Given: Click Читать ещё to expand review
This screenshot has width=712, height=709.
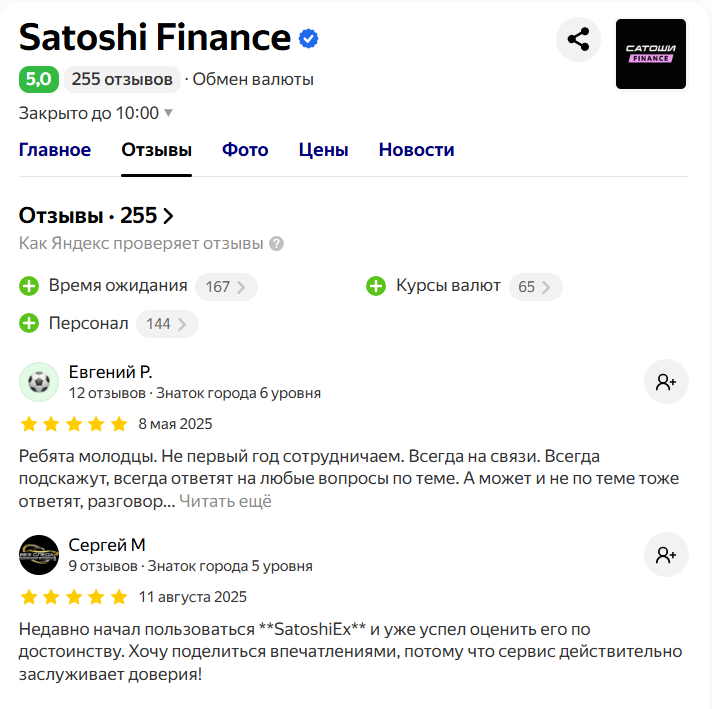Looking at the screenshot, I should pos(225,501).
